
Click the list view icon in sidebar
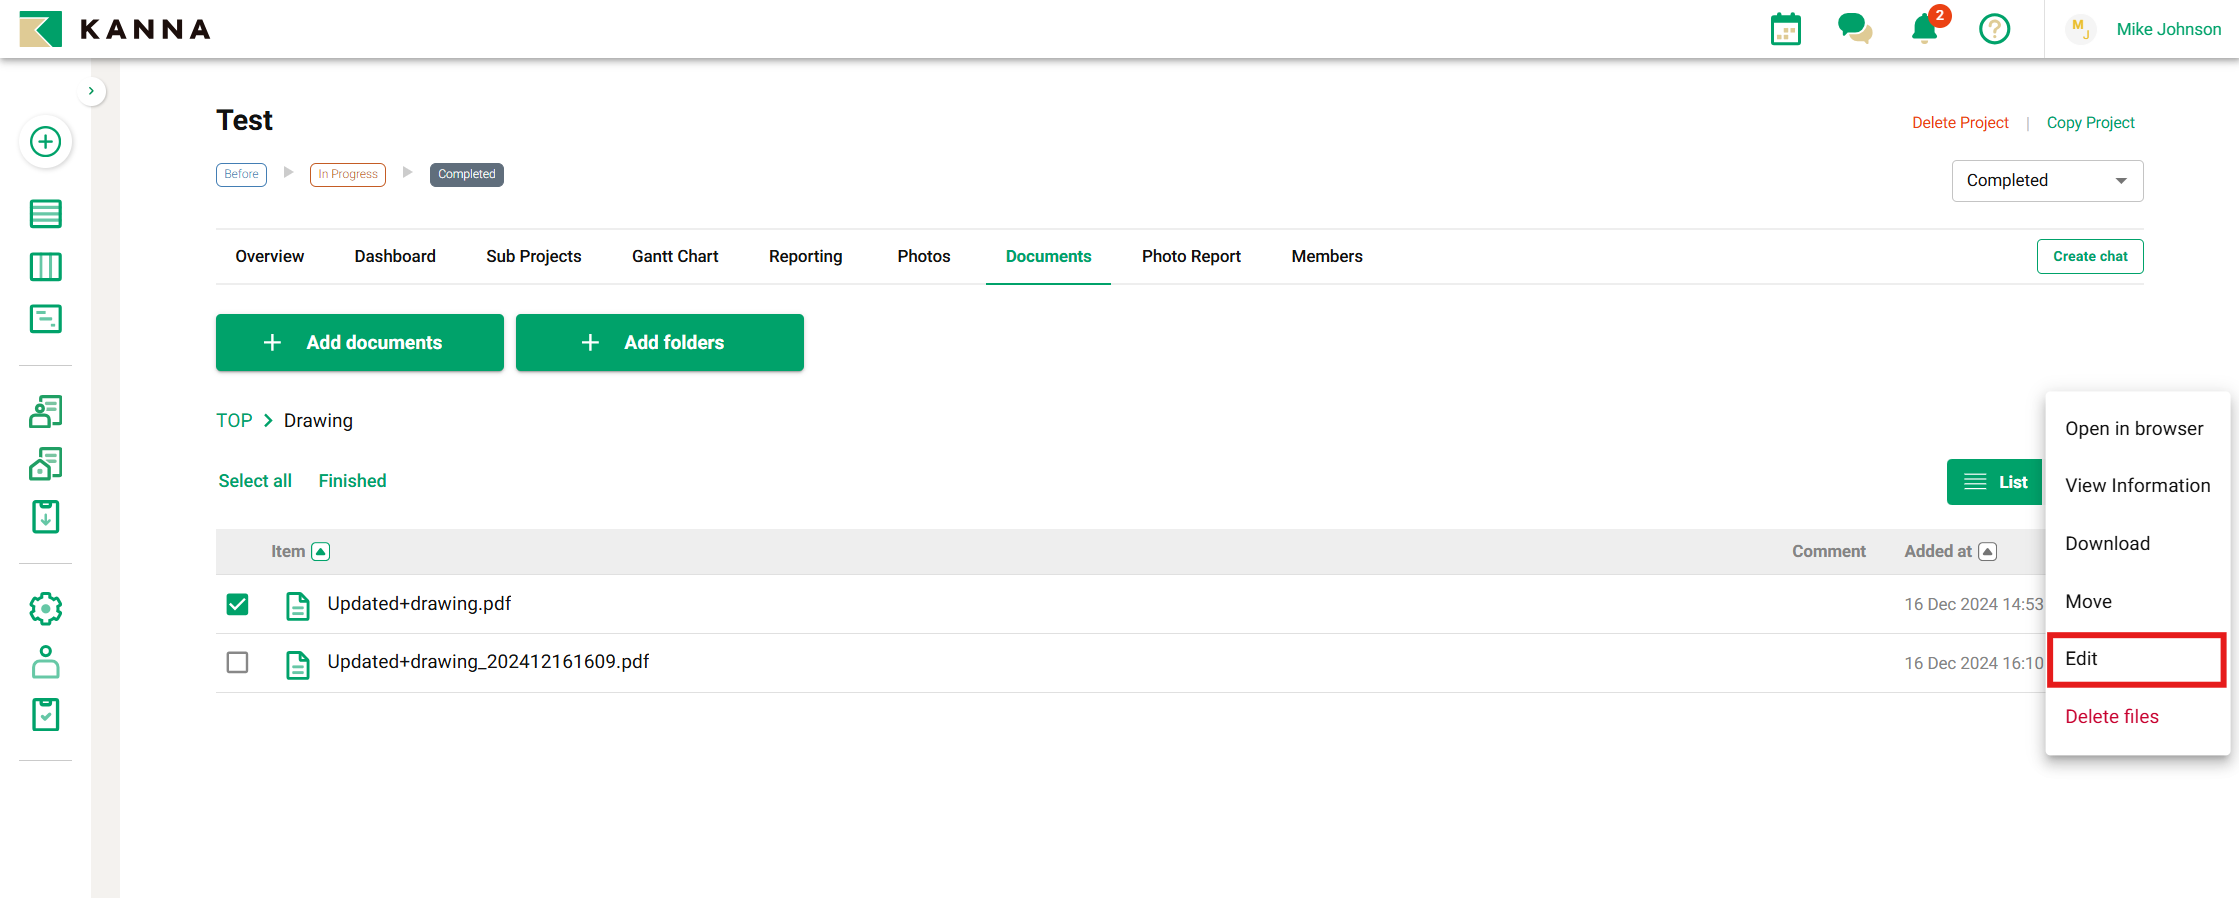[x=45, y=214]
